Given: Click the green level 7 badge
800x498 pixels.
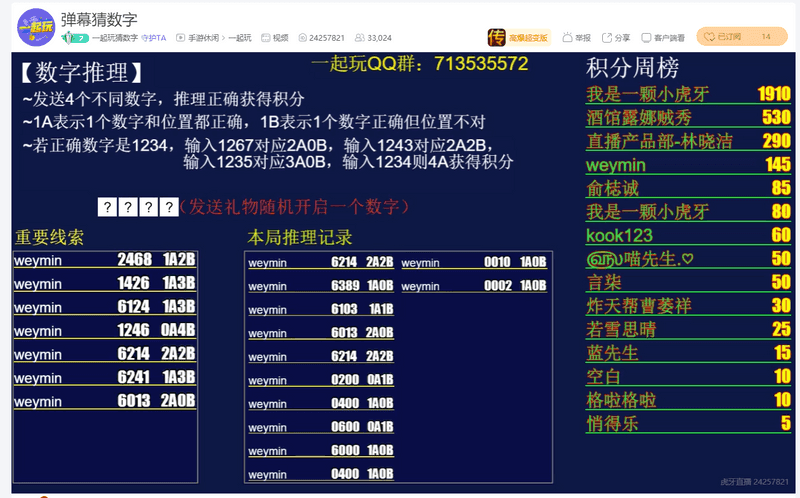Looking at the screenshot, I should pyautogui.click(x=72, y=38).
